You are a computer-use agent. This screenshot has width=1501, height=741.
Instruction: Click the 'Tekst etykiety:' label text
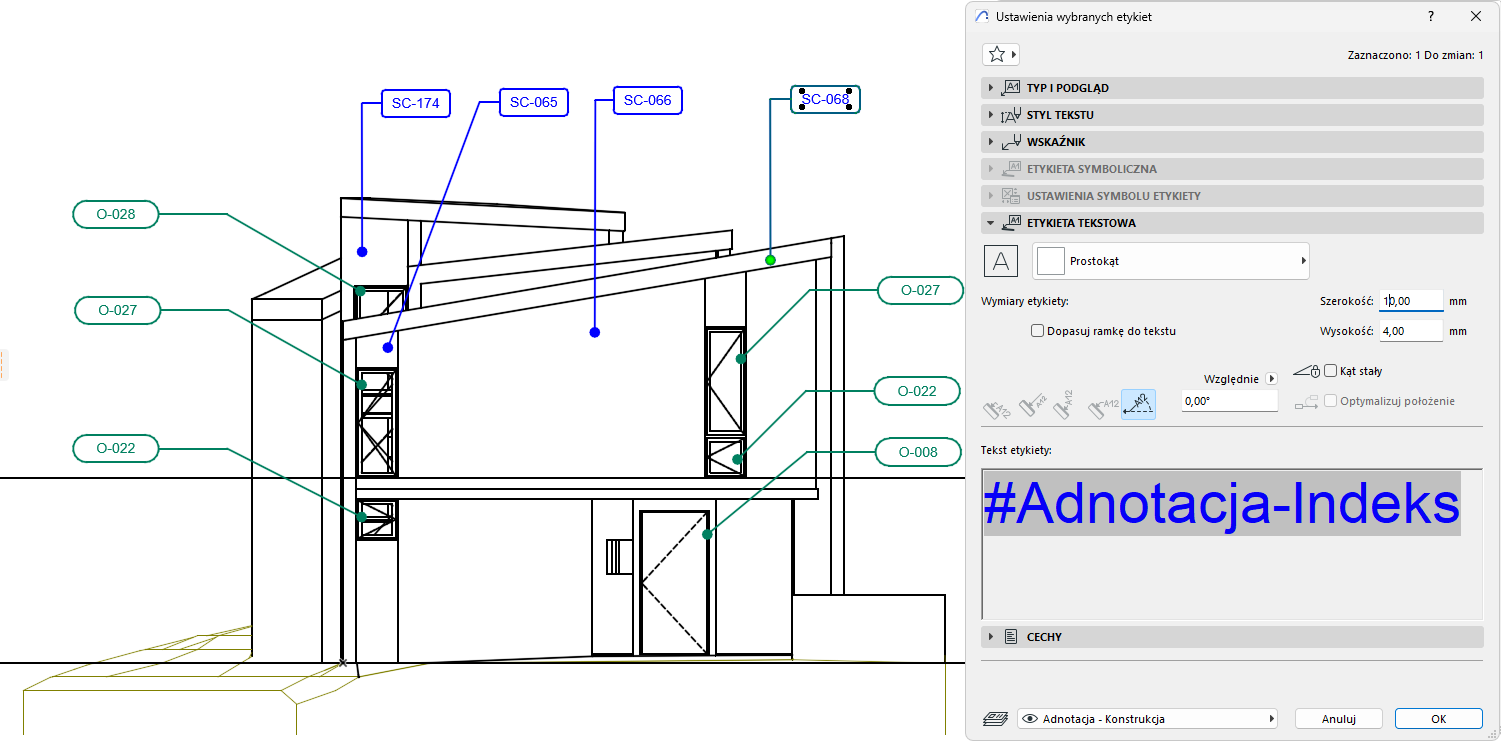point(1016,450)
